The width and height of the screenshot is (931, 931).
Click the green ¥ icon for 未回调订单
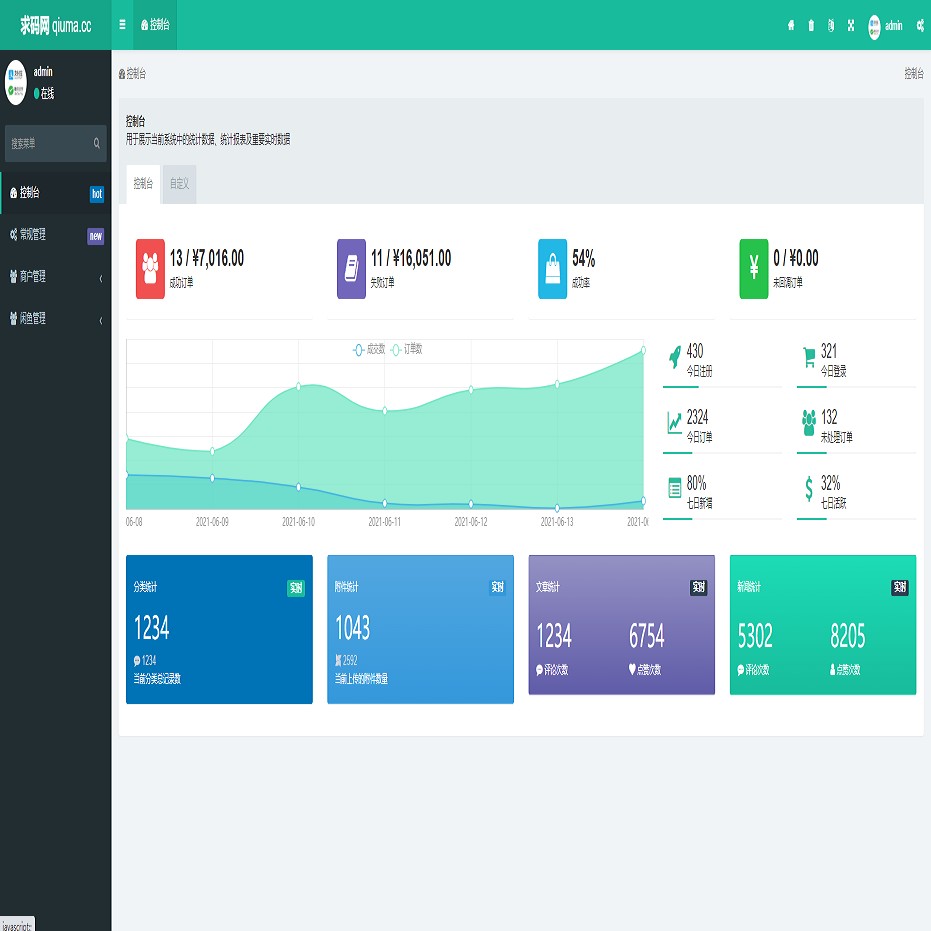point(753,269)
